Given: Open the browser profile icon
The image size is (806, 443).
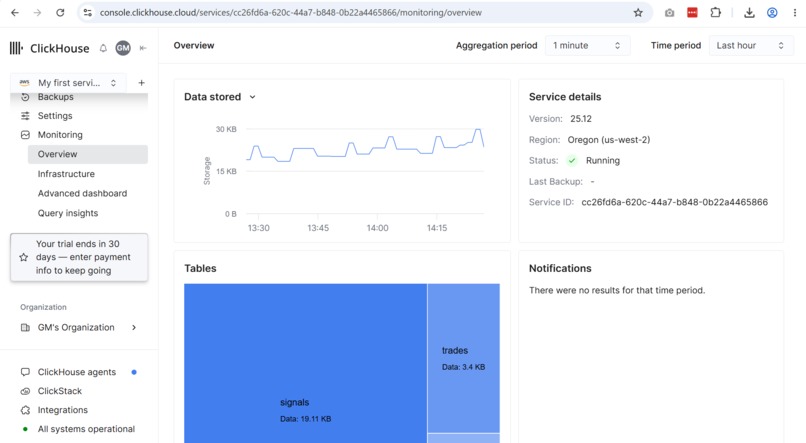Looking at the screenshot, I should pos(772,13).
